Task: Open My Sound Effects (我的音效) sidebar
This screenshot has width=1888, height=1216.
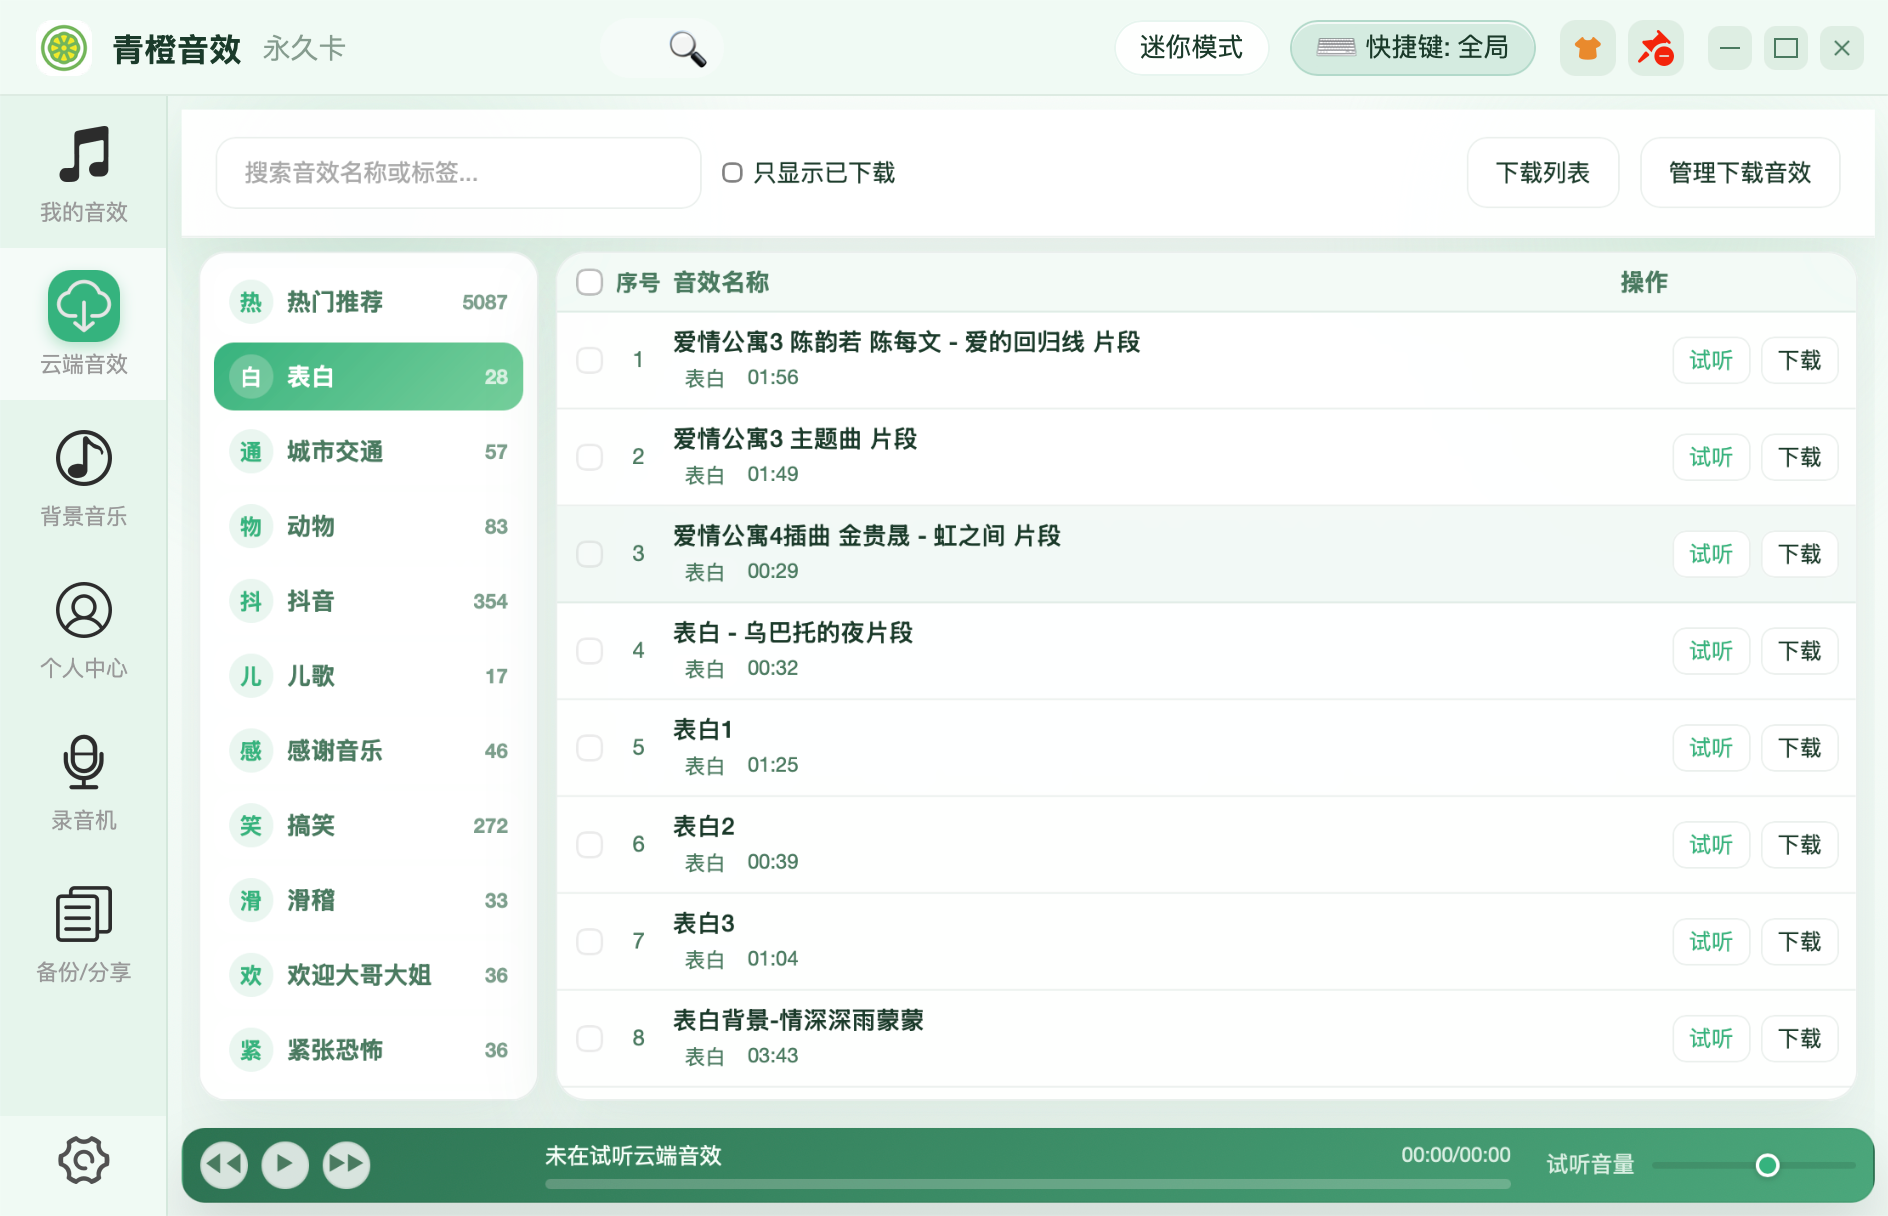Action: point(83,173)
